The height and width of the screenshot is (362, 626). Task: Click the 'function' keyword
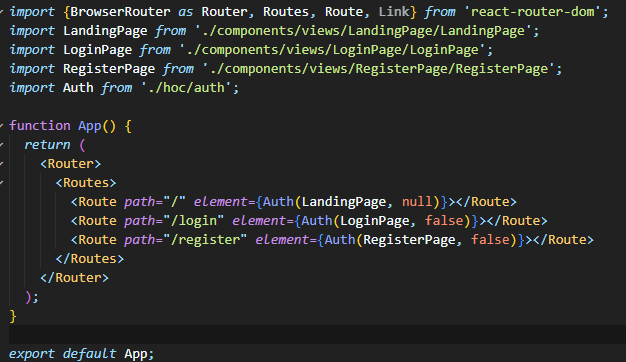pos(40,126)
